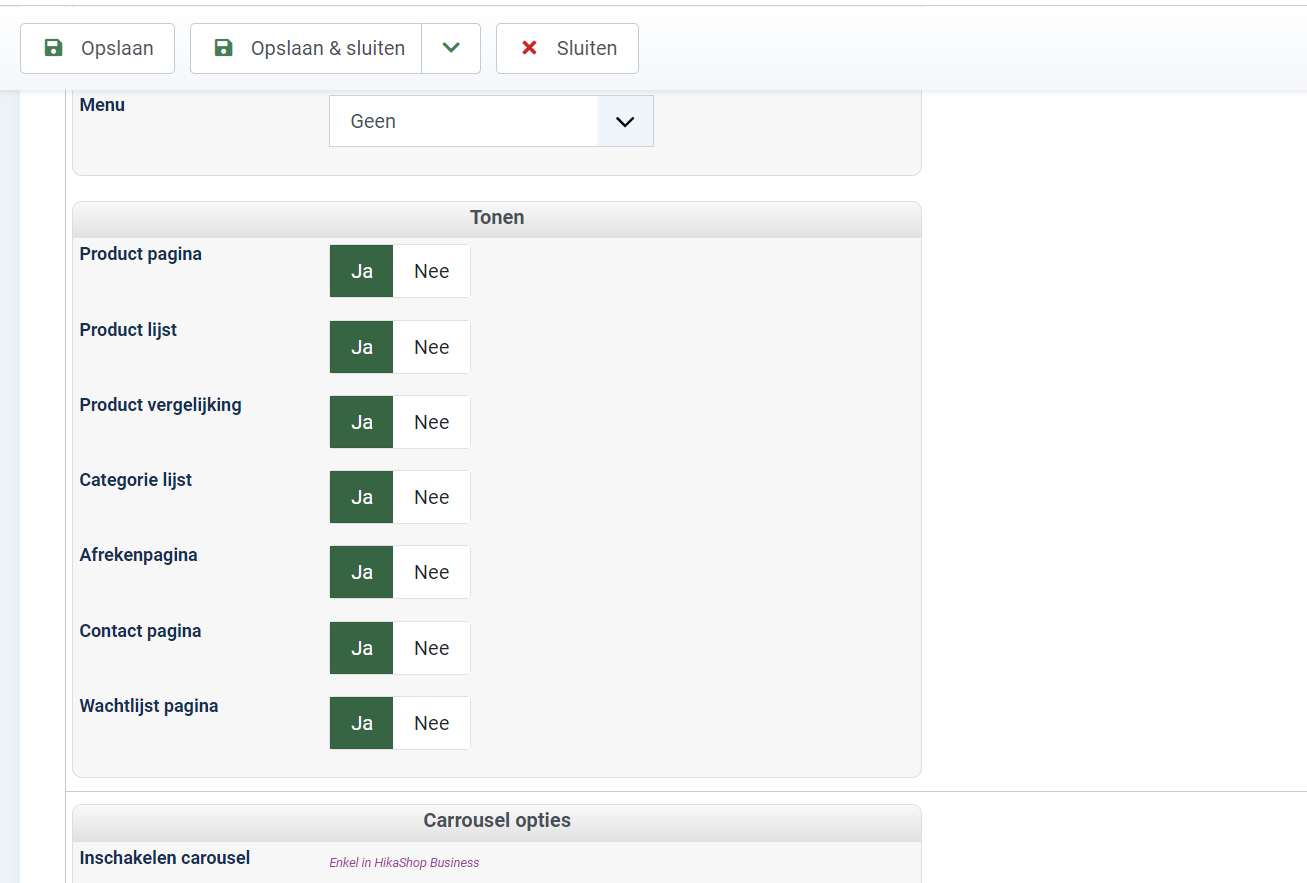Set Product vergelijking to Nee

pyautogui.click(x=432, y=422)
